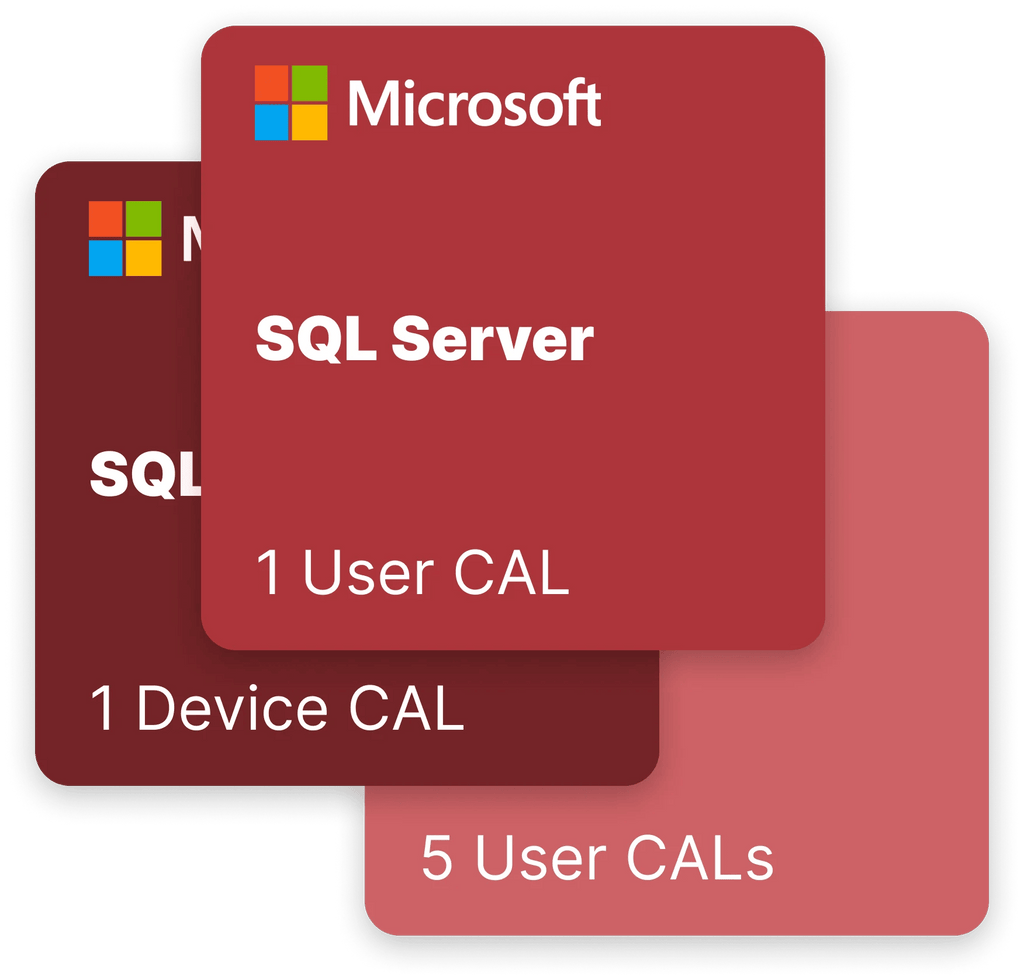The image size is (1024, 980).
Task: Click the blue square of the front card logo
Action: click(272, 122)
